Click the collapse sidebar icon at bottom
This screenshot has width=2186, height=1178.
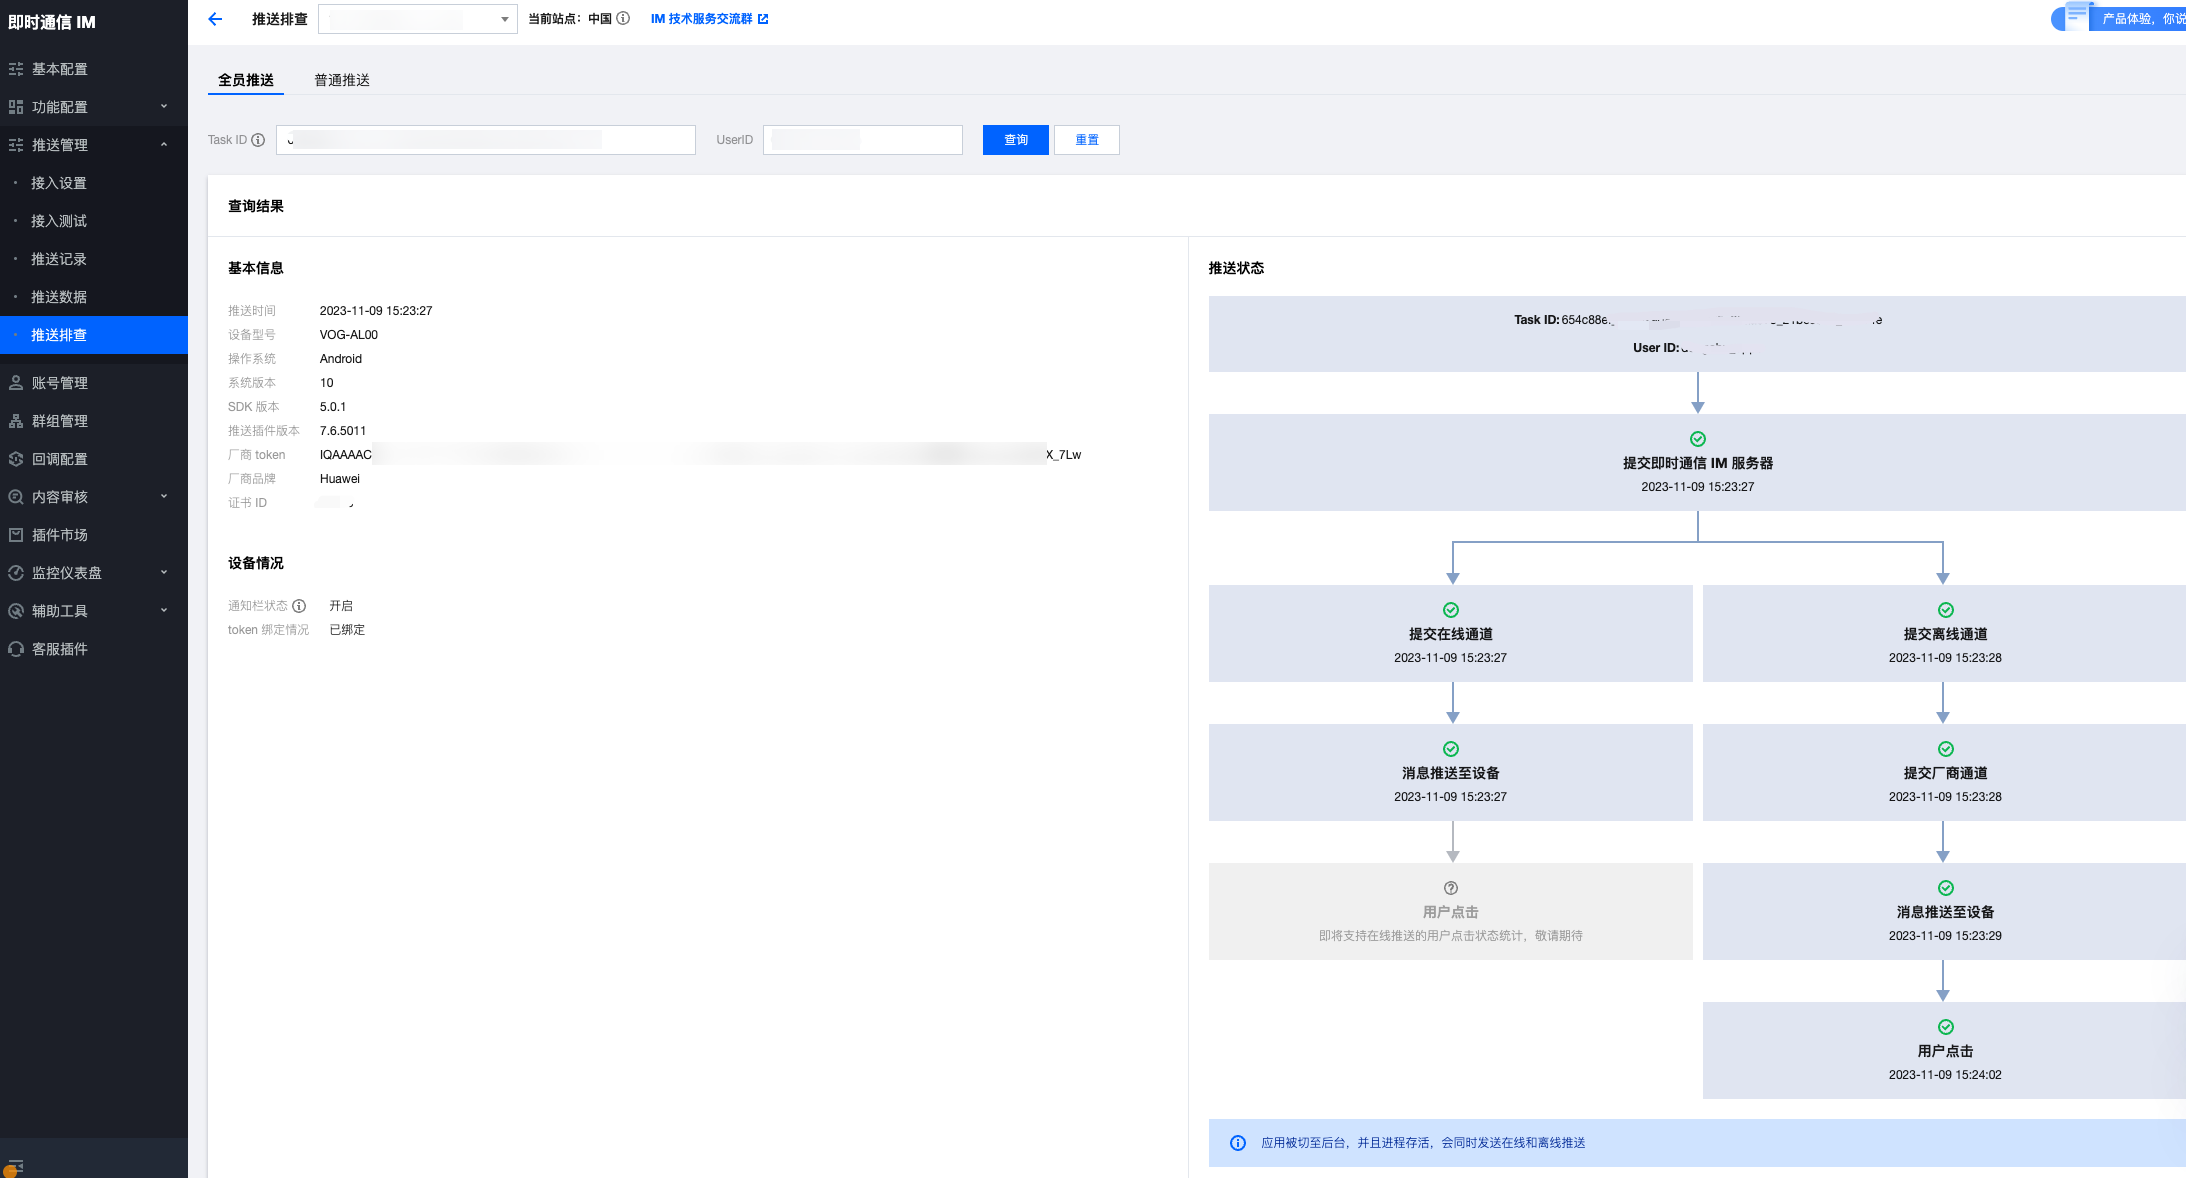point(14,1166)
